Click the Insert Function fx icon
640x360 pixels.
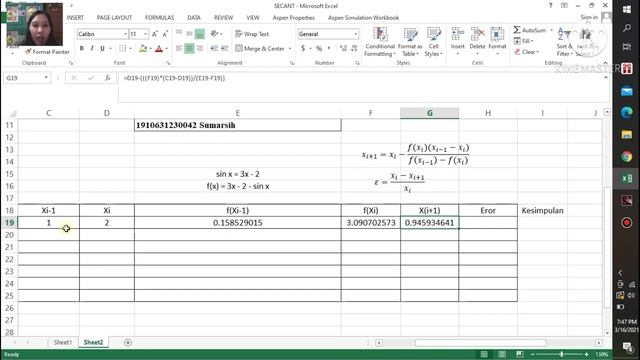[x=107, y=78]
